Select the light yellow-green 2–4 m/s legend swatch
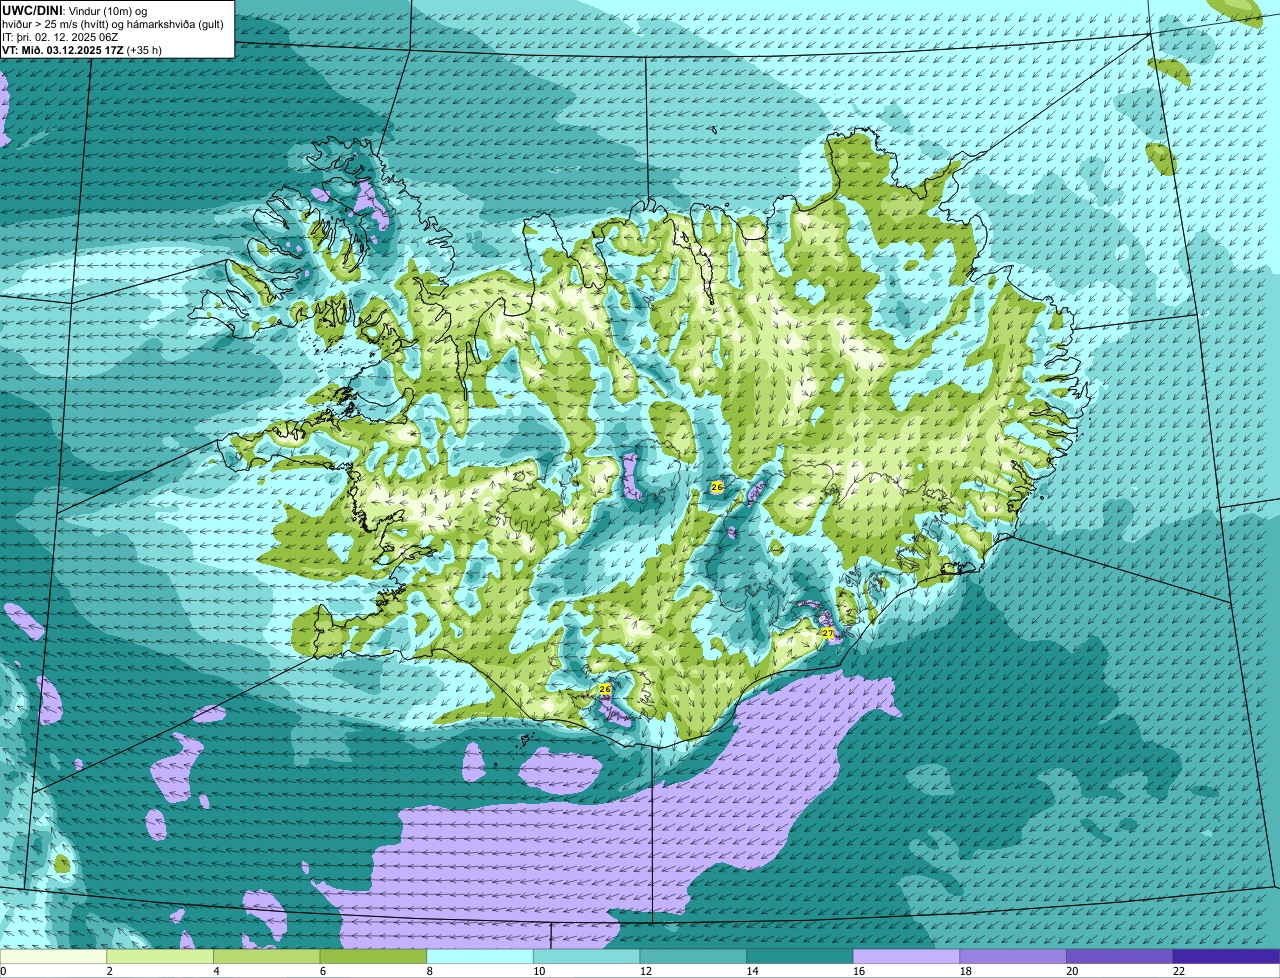Screen dimensions: 1280x978 pos(160,957)
